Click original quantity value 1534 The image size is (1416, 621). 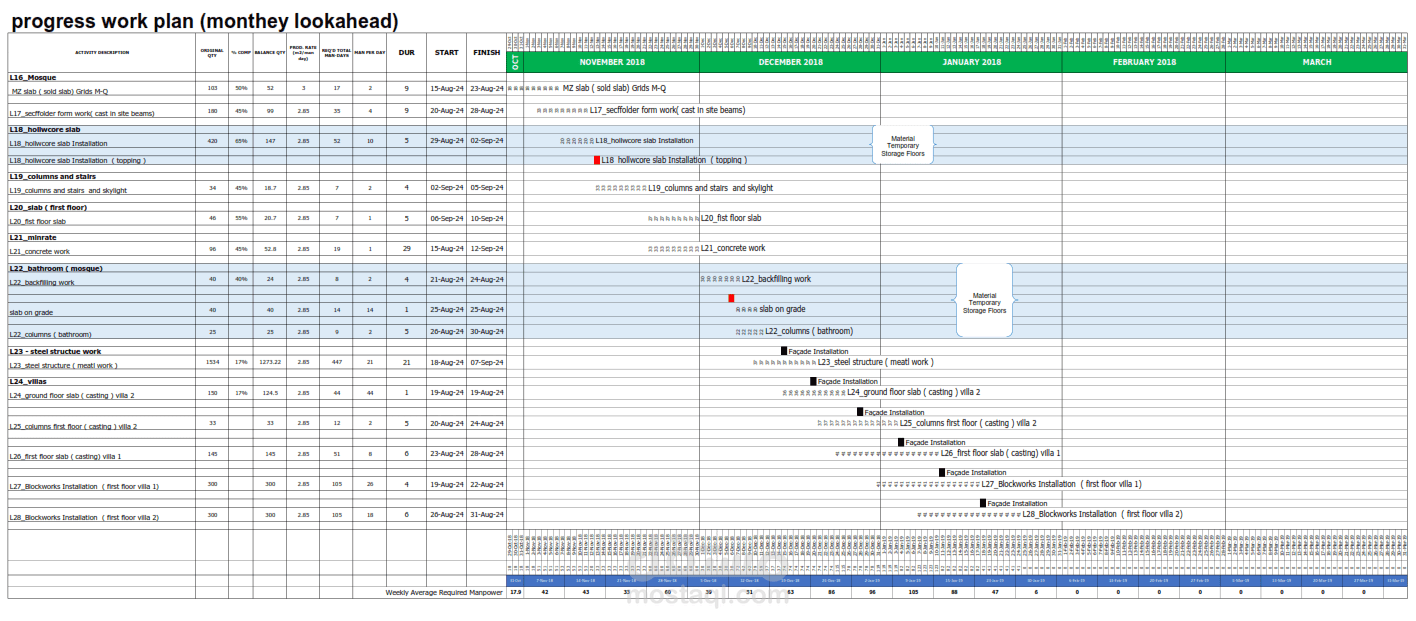pyautogui.click(x=212, y=363)
